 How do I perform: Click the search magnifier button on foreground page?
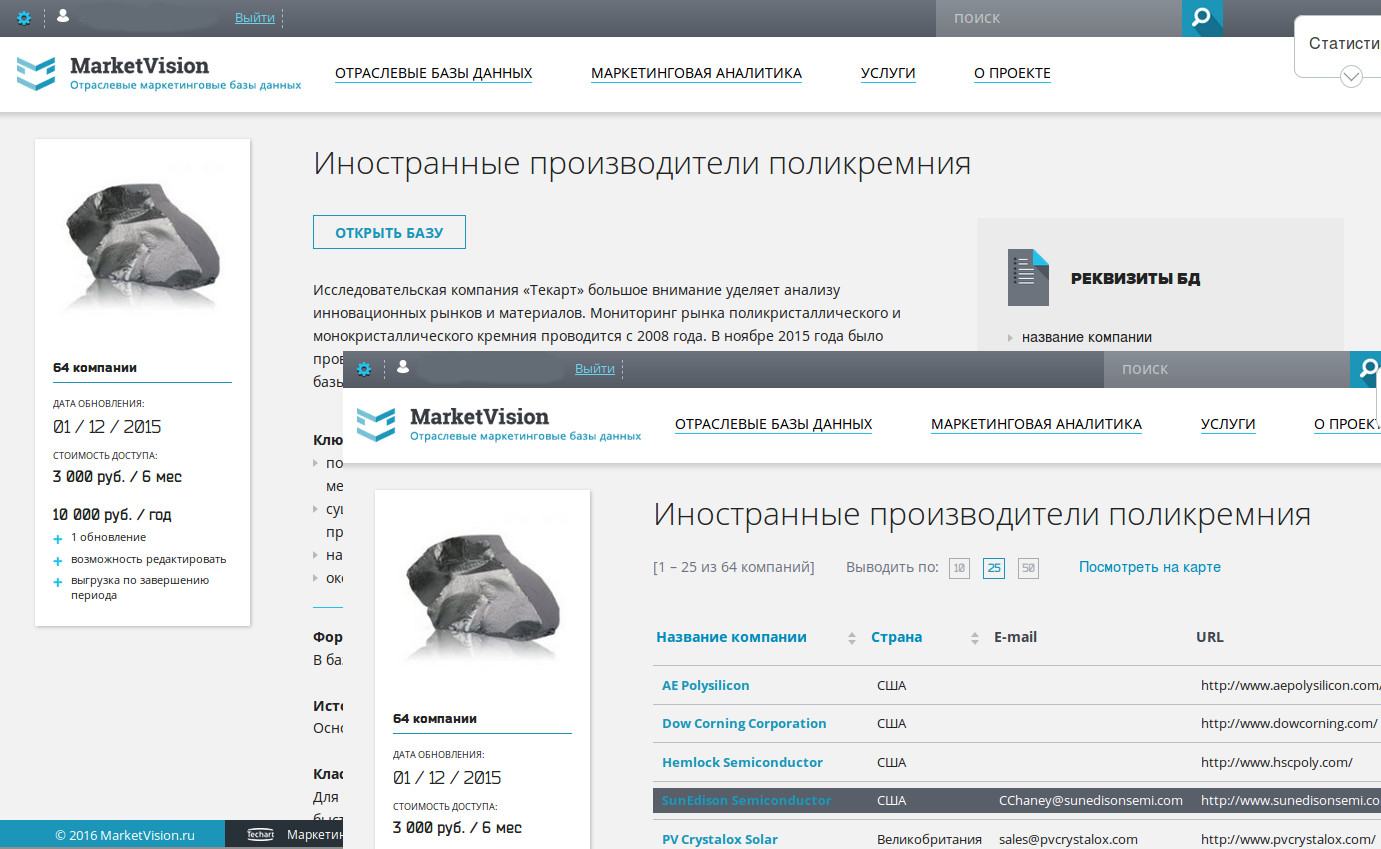coord(1365,369)
